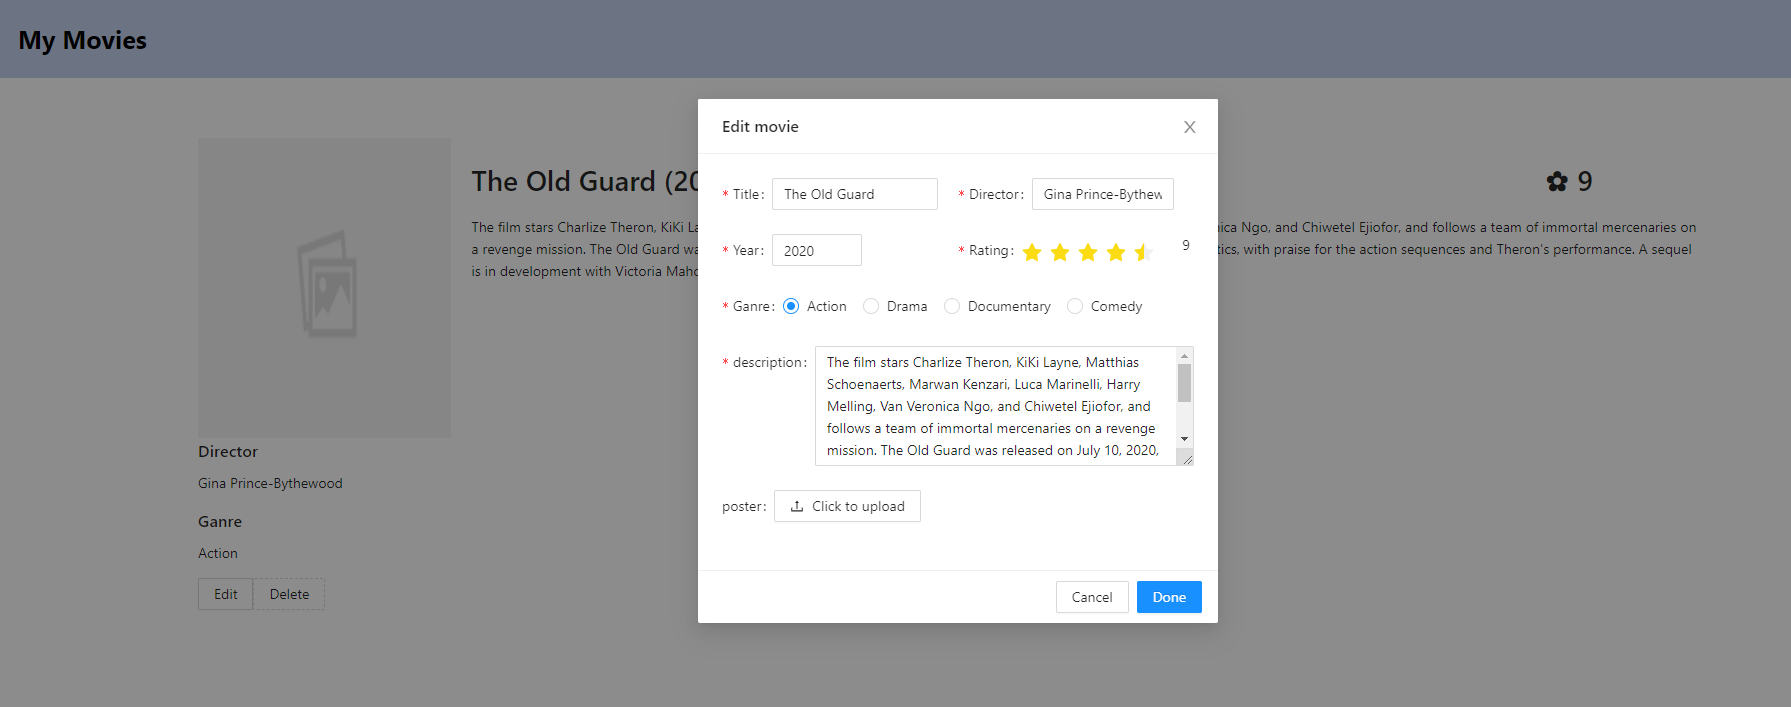Confirm changes with the Done button
Viewport: 1791px width, 707px height.
[x=1169, y=597]
